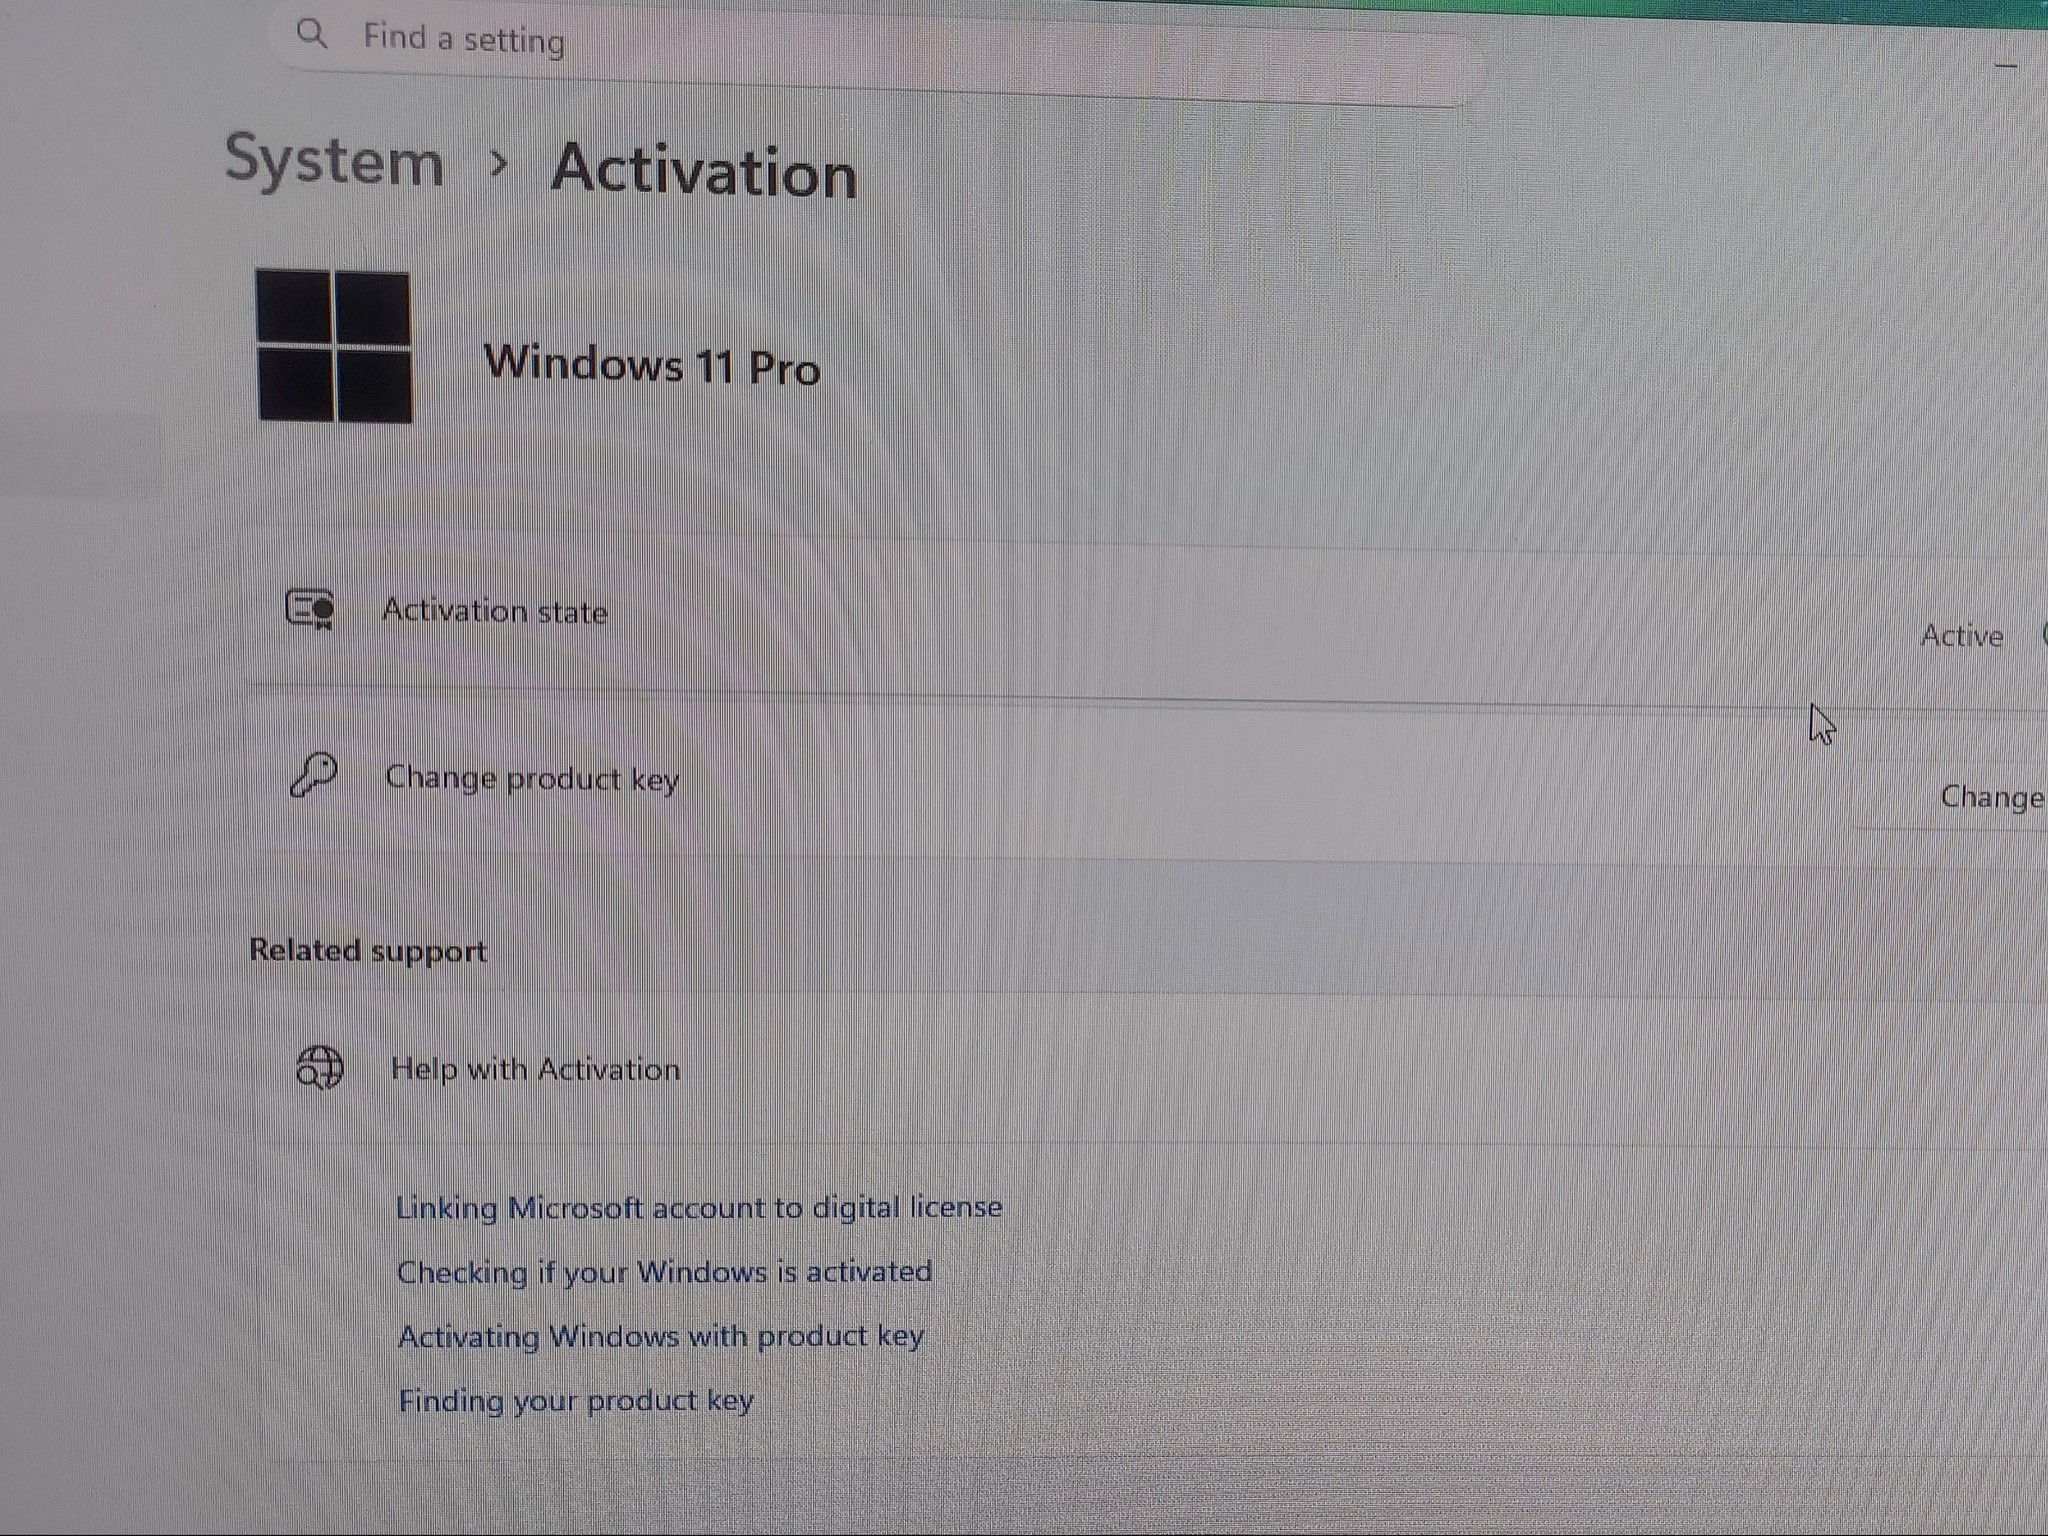
Task: Open Finding your product key link
Action: click(x=576, y=1400)
